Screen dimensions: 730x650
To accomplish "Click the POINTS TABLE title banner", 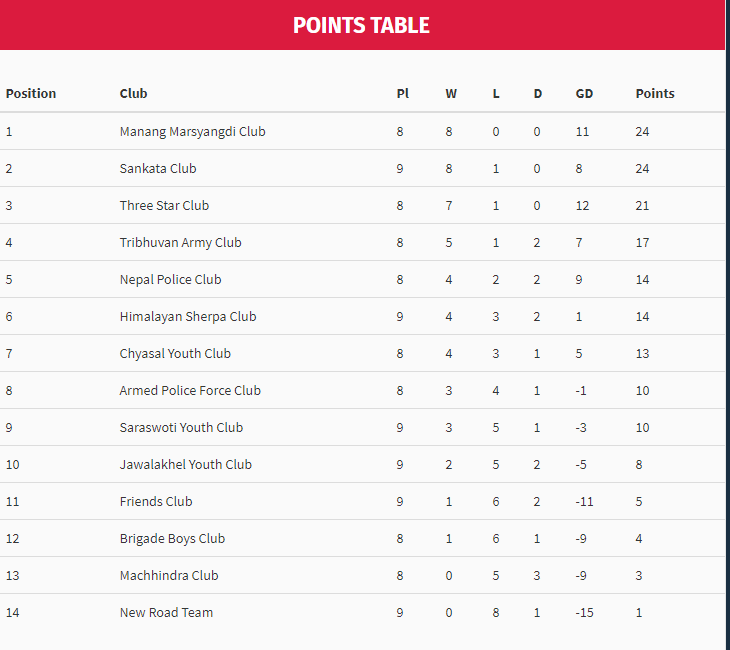I will click(361, 25).
